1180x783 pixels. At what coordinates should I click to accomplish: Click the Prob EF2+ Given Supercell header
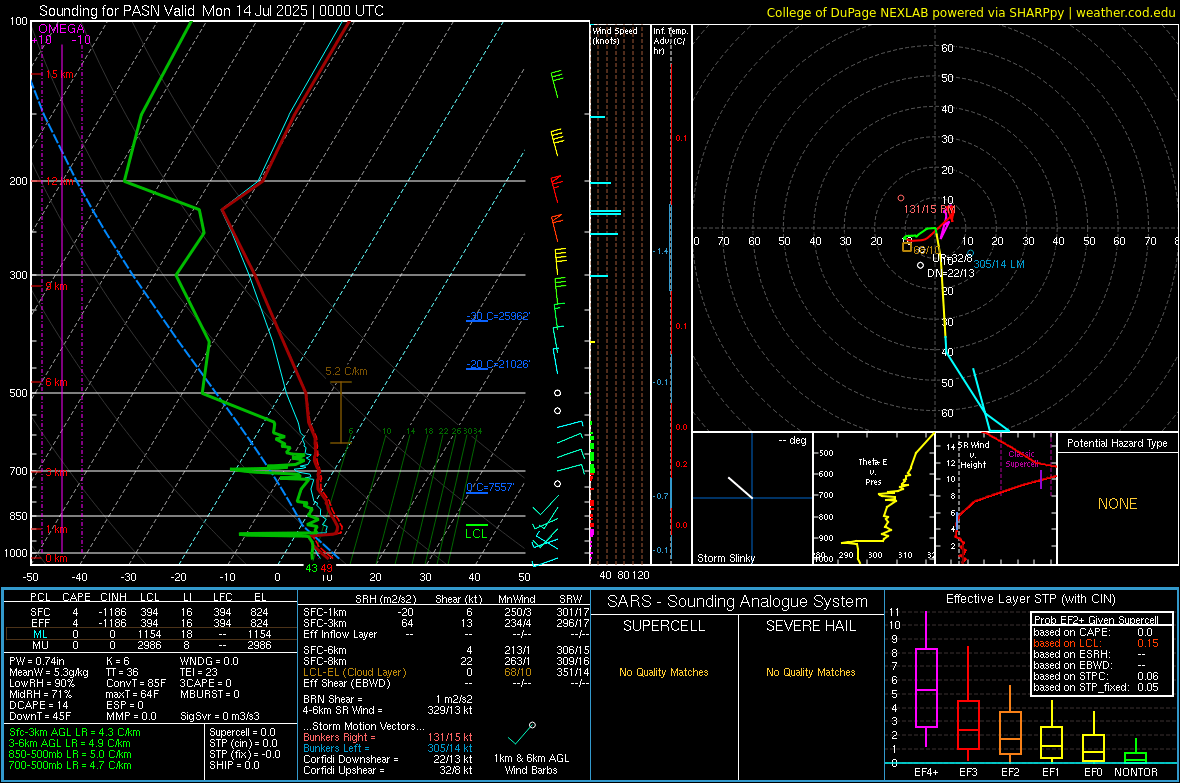pyautogui.click(x=1096, y=620)
